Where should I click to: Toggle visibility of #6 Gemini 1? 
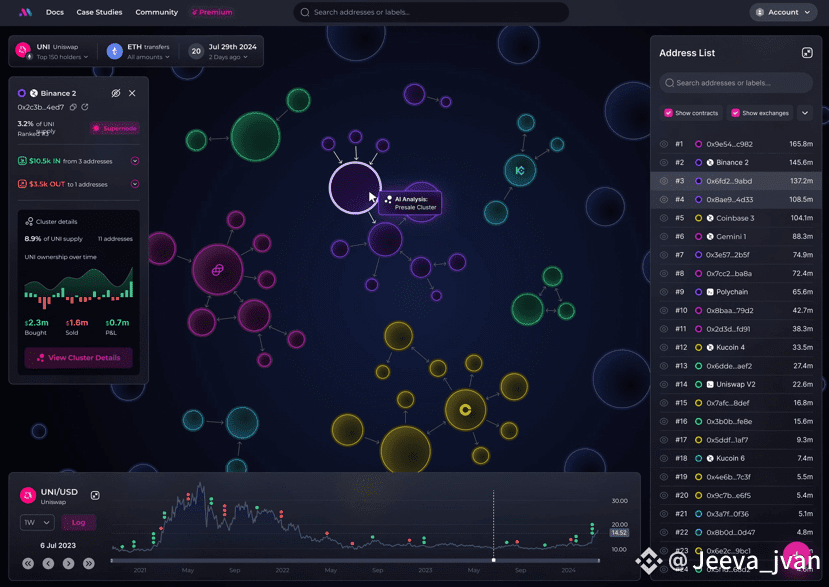(664, 236)
